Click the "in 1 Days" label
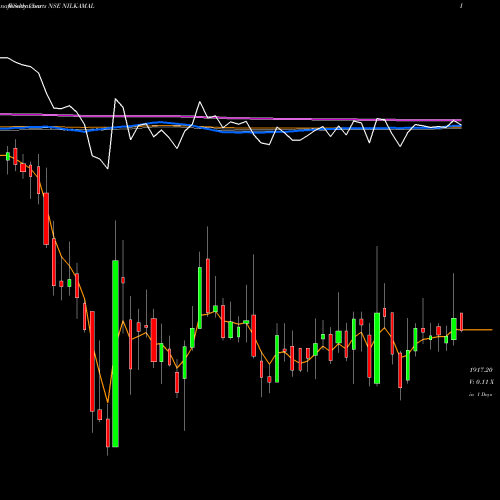 click(480, 395)
